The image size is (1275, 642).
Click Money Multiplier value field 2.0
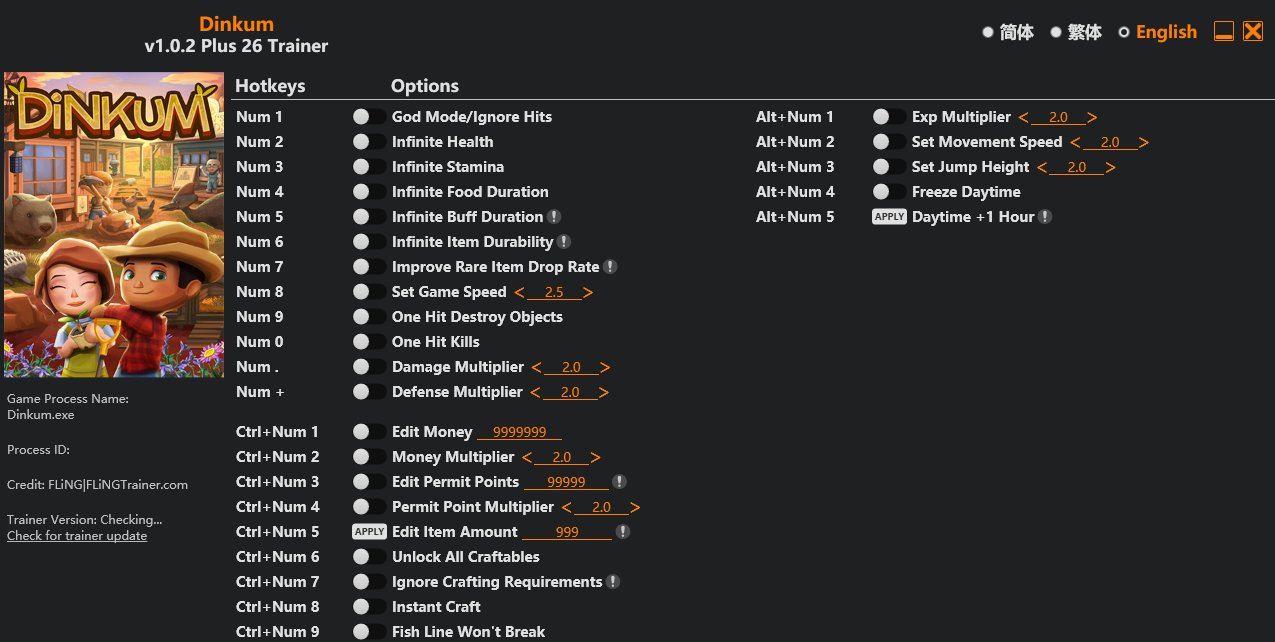[562, 457]
